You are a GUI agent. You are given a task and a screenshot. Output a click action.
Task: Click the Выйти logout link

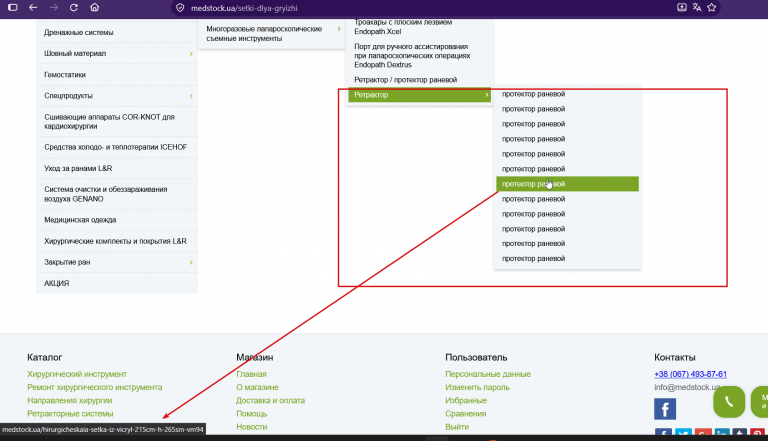[x=457, y=427]
